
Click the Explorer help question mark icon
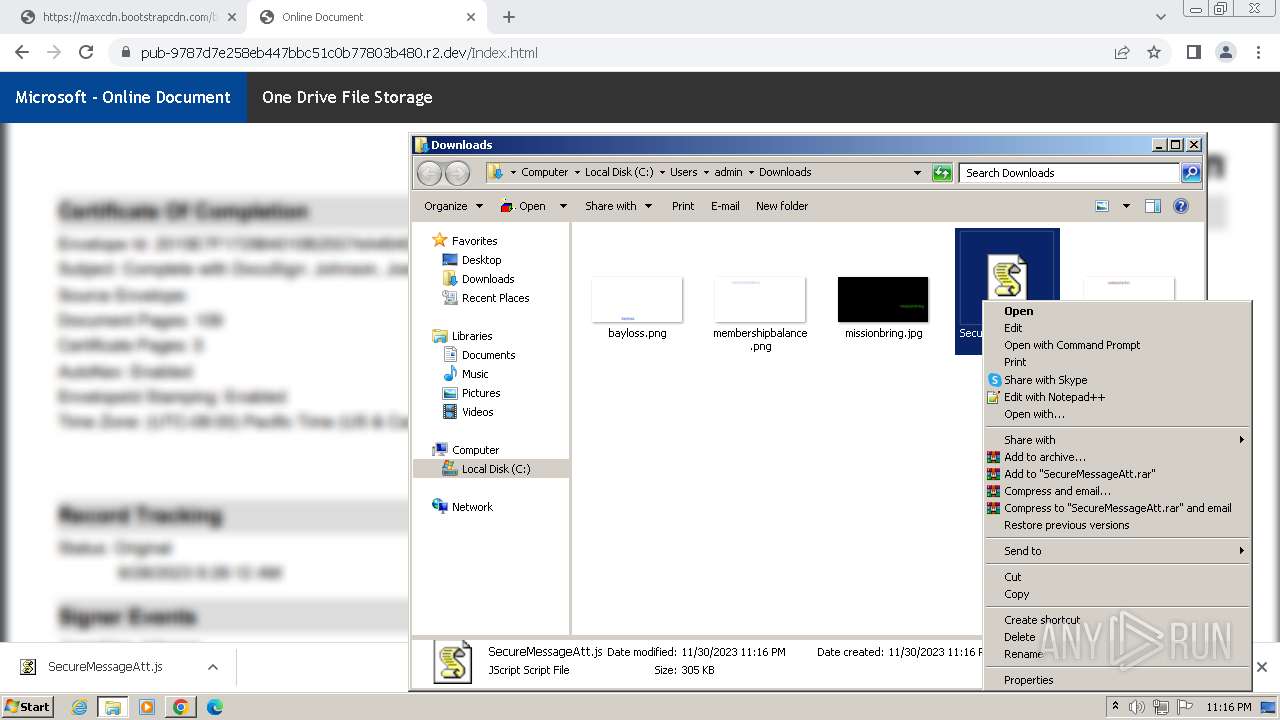(1181, 206)
